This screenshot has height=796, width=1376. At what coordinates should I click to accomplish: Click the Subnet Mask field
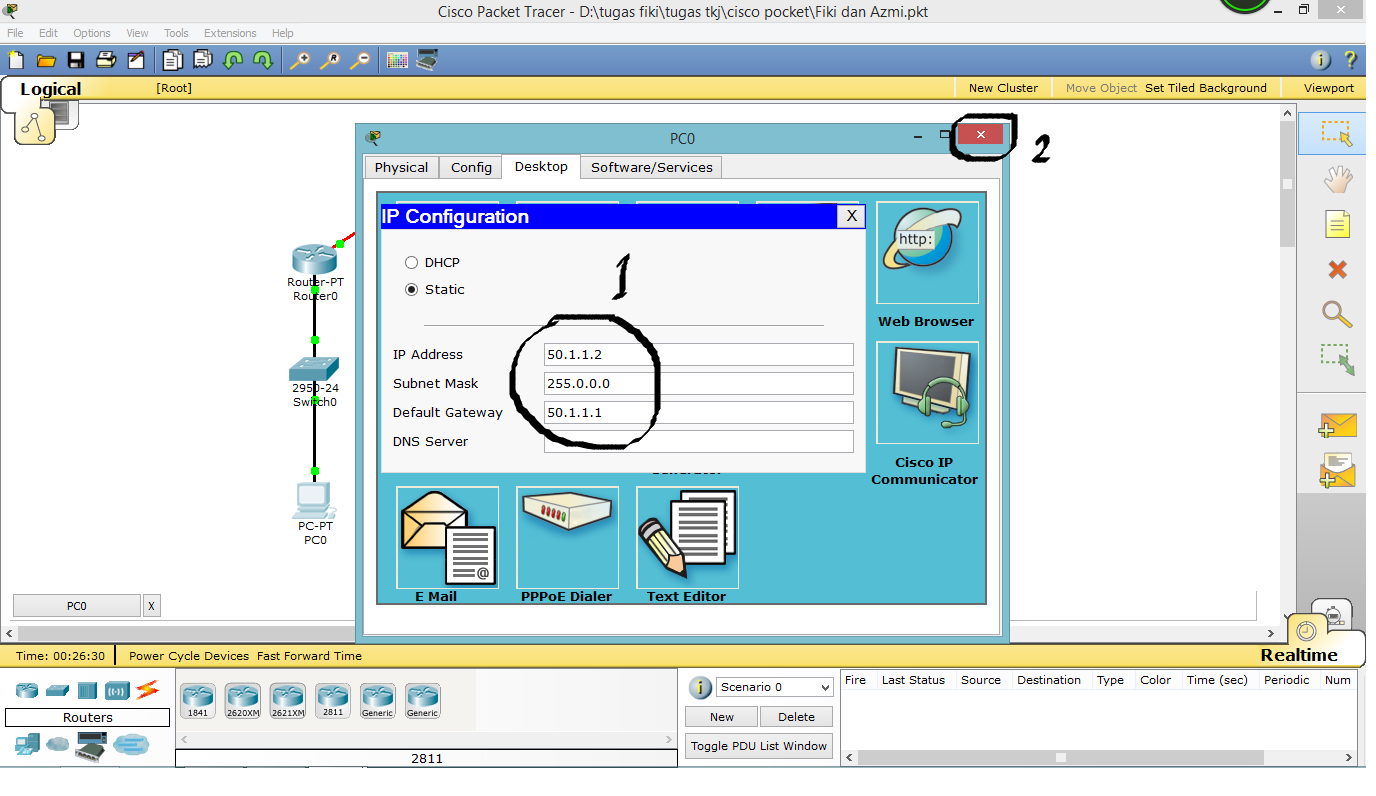(699, 384)
